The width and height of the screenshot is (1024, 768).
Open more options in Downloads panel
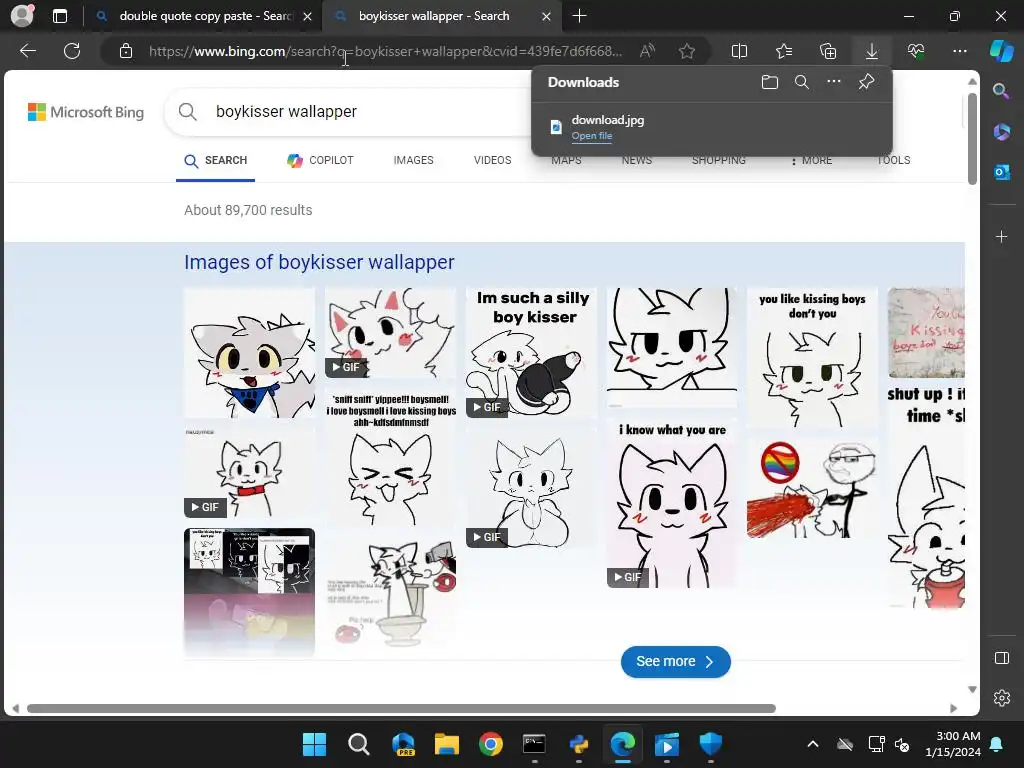click(x=833, y=82)
